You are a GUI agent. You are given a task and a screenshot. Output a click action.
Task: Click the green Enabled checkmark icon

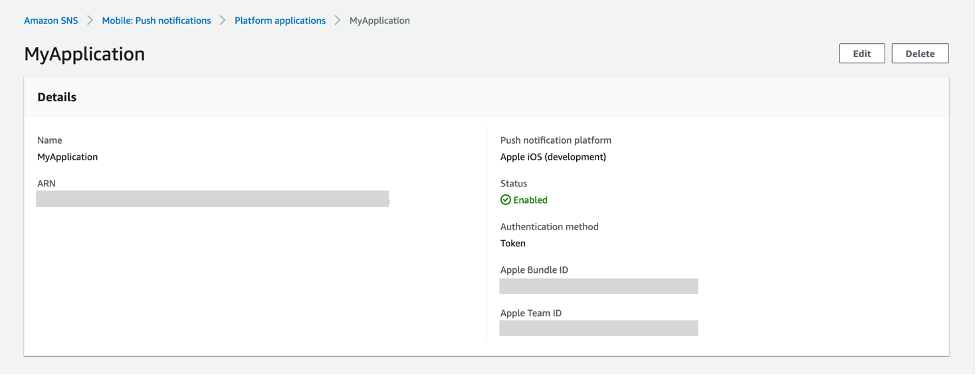coord(505,200)
